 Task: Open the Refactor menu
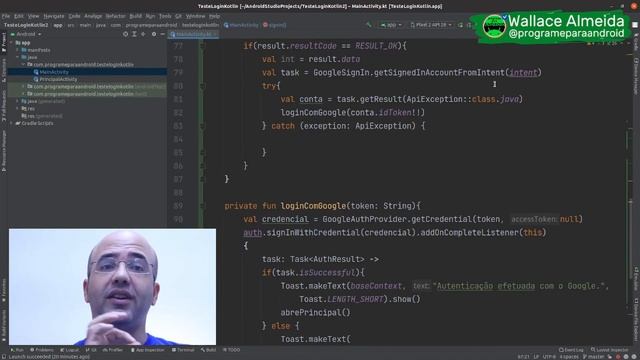(x=116, y=16)
